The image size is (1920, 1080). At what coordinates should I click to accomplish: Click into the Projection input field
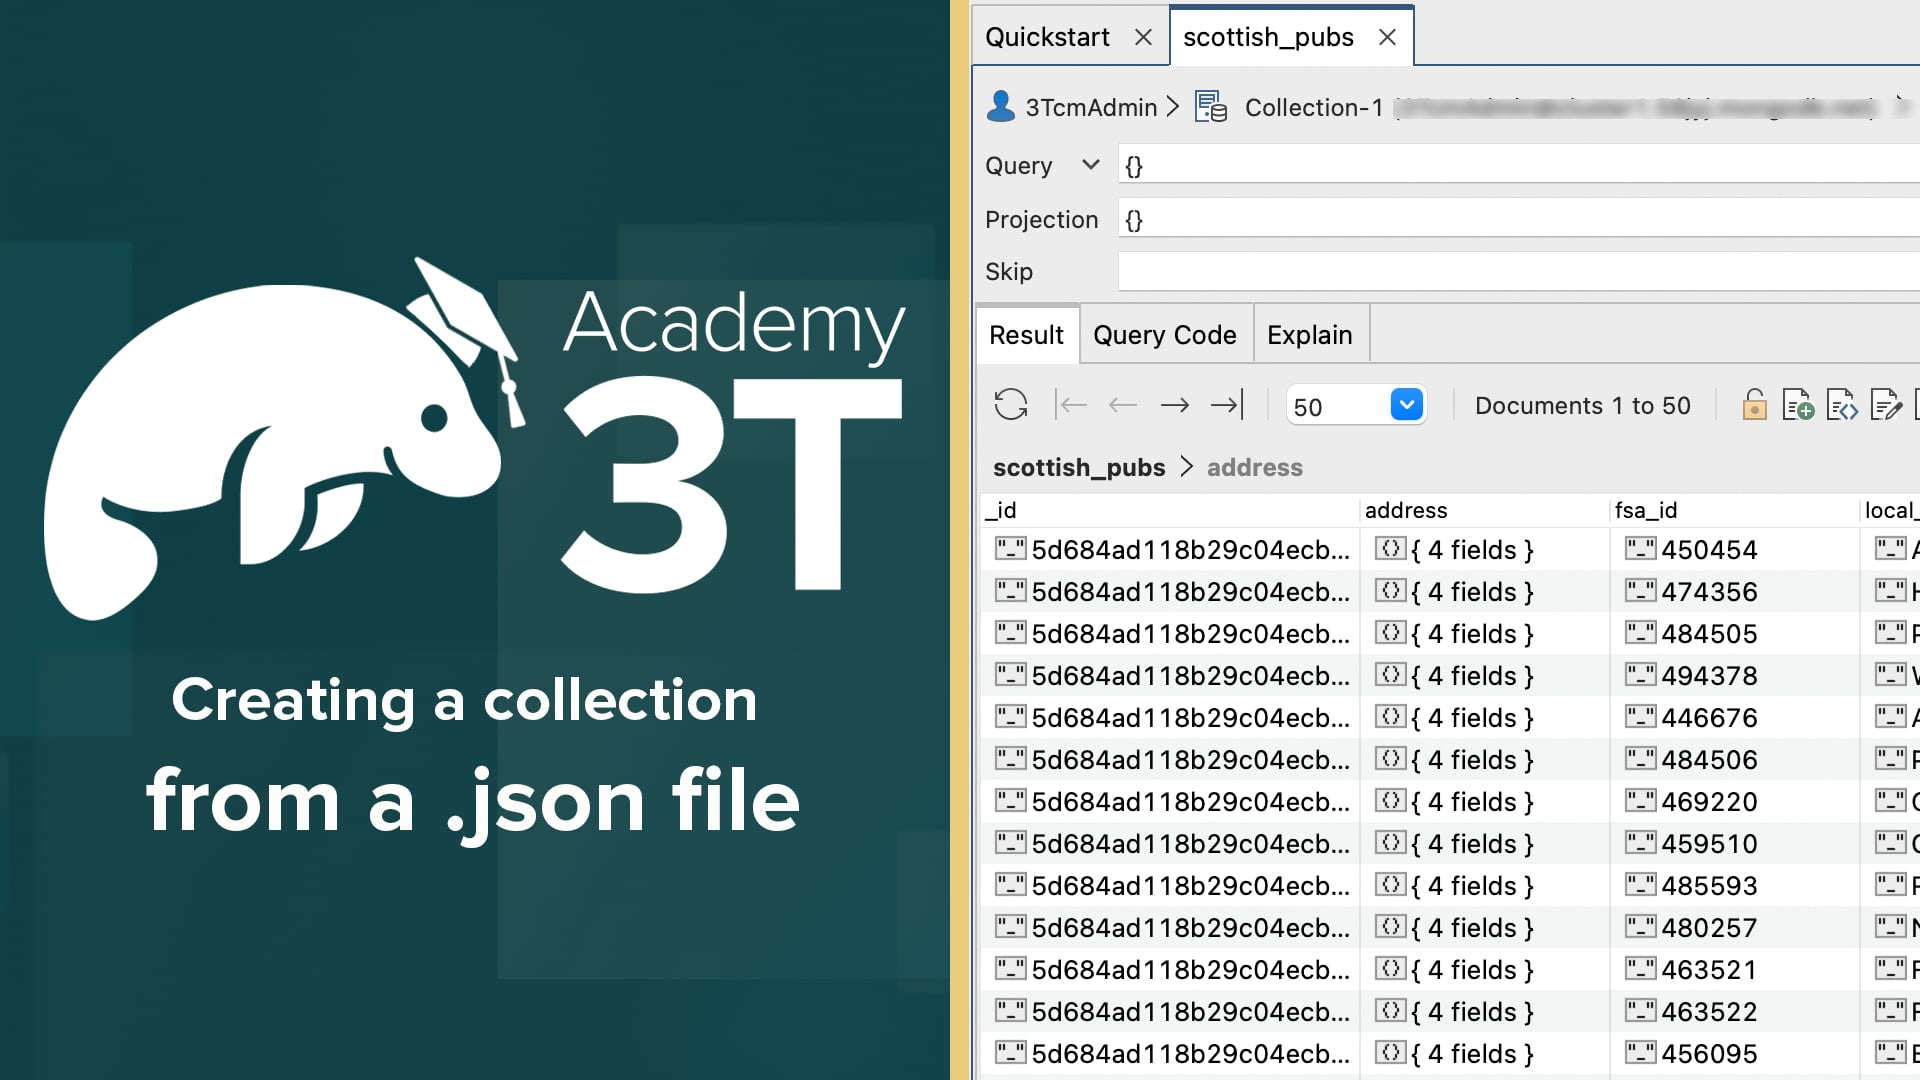(x=1518, y=218)
